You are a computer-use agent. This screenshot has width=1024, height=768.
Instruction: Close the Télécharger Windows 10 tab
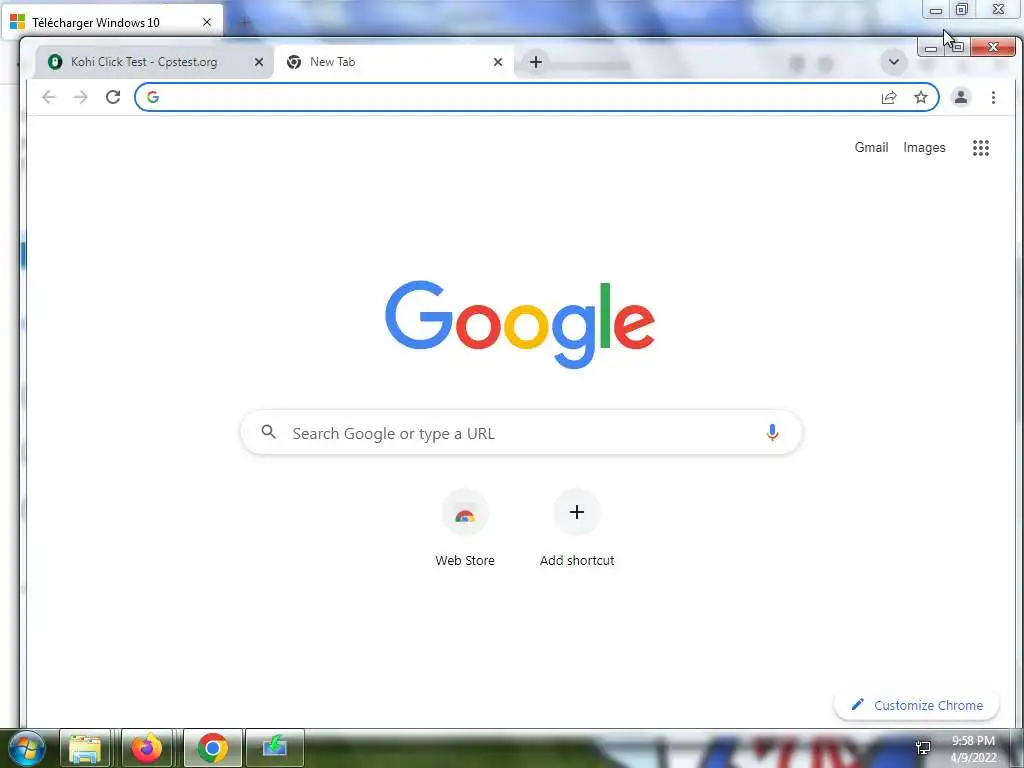point(207,22)
